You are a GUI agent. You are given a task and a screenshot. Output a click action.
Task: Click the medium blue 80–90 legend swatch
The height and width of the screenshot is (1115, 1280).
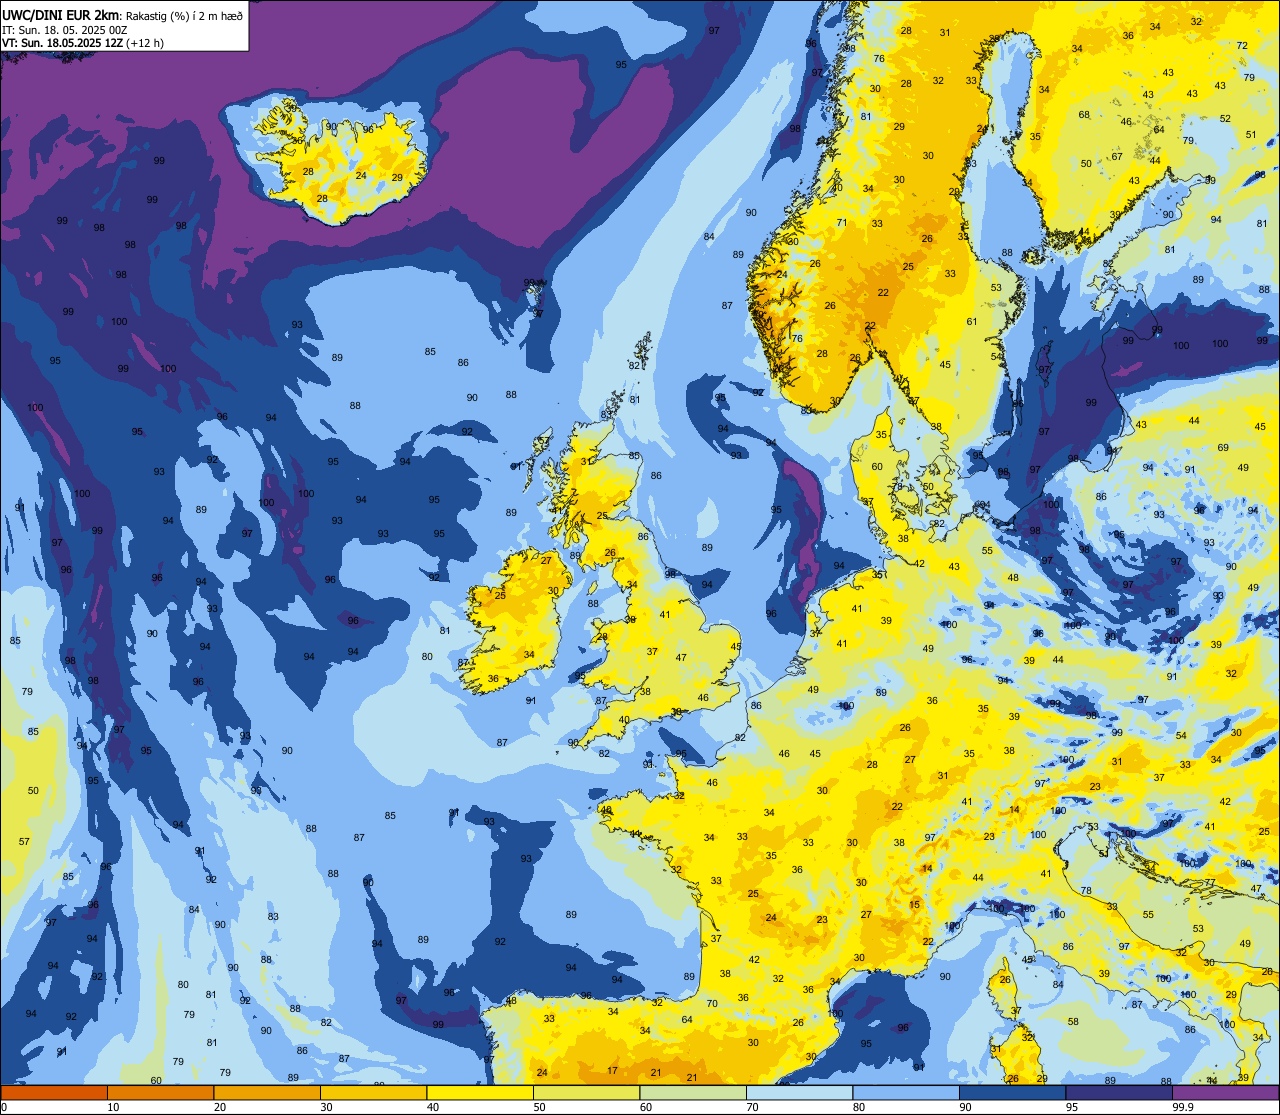(906, 1092)
